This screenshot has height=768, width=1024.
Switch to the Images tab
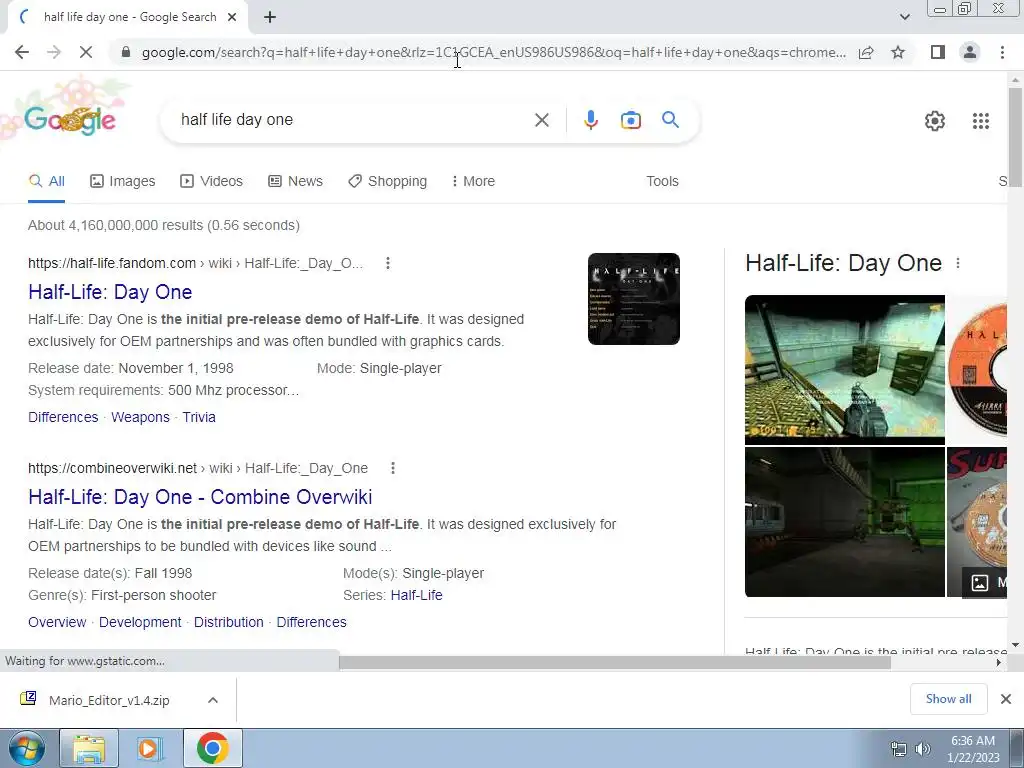[x=123, y=182]
